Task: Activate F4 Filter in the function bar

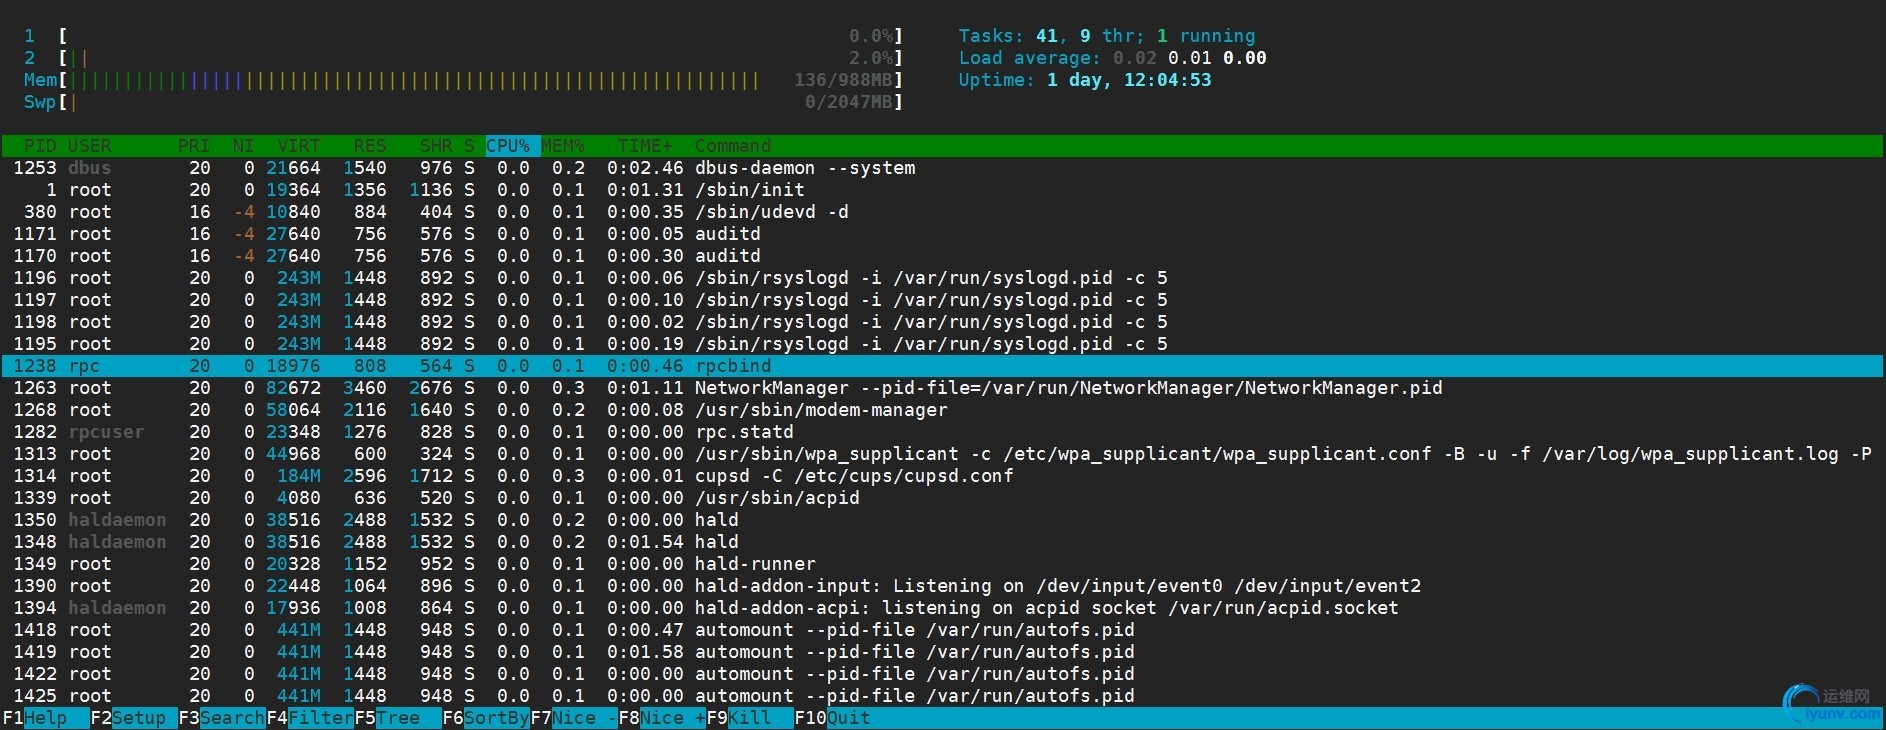Action: 310,718
